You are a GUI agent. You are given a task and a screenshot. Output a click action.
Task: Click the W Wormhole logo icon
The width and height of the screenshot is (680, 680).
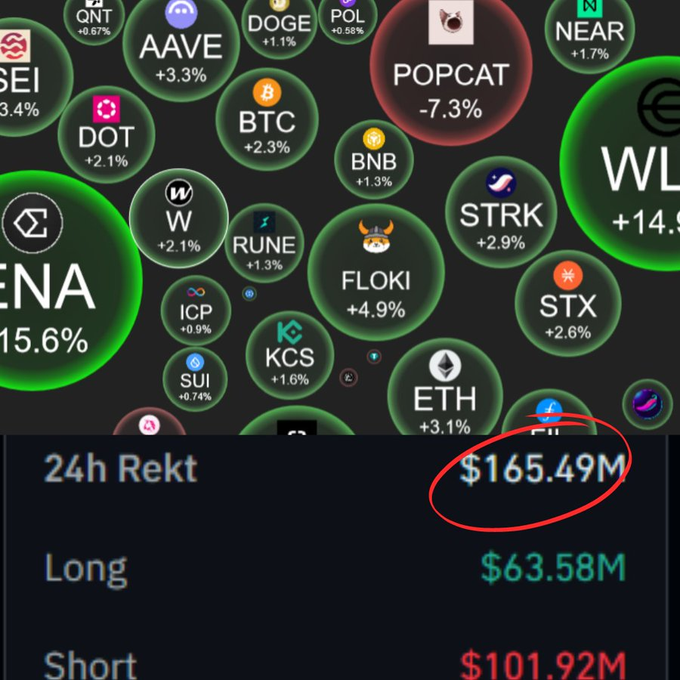point(179,193)
